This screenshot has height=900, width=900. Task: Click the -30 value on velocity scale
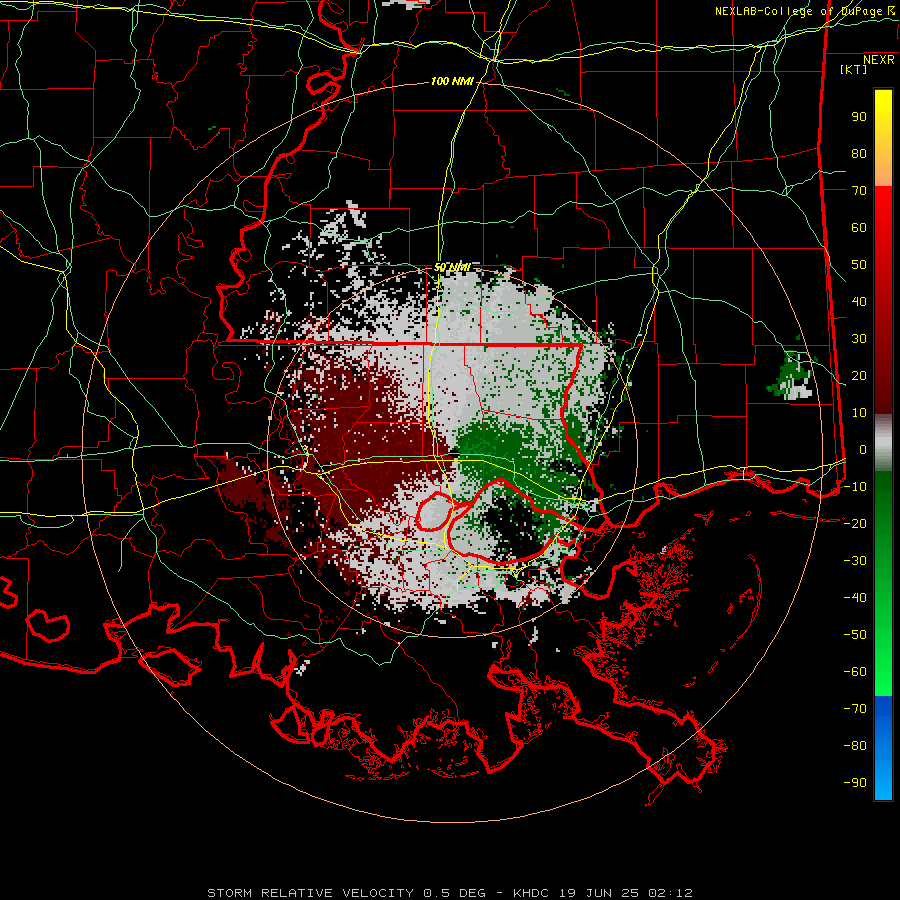tap(855, 561)
